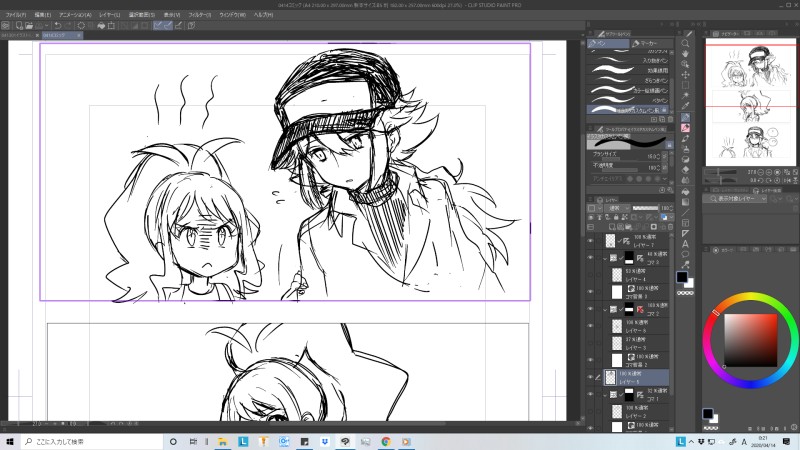Image resolution: width=800 pixels, height=450 pixels.
Task: Open the 編集(E) menu
Action: pos(42,15)
